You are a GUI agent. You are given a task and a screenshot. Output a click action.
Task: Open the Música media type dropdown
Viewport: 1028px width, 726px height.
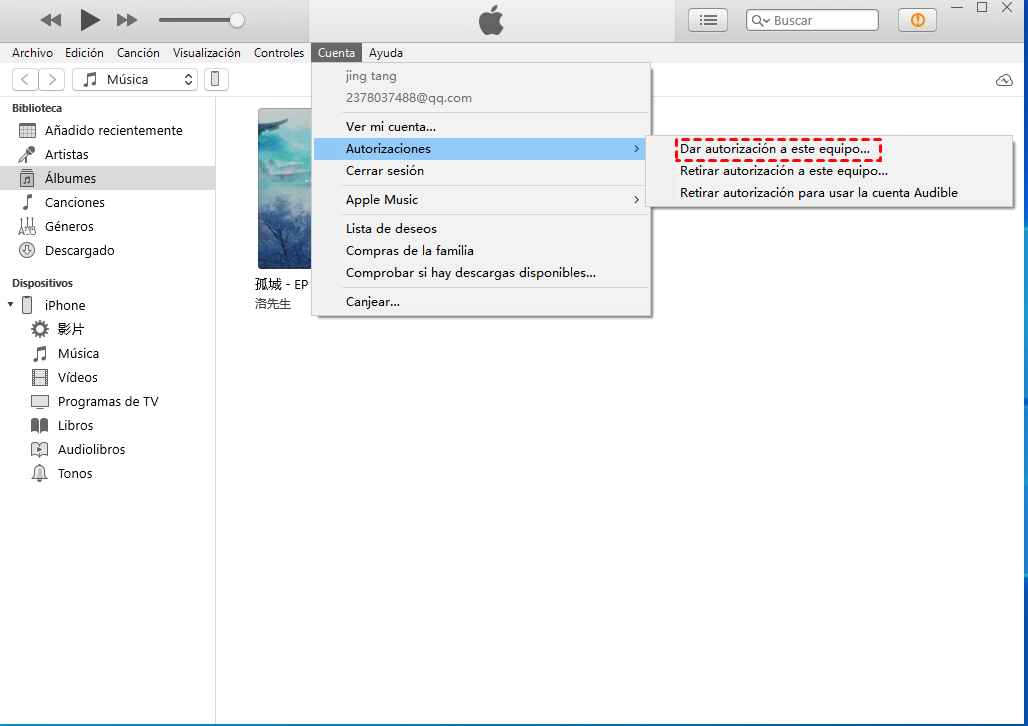point(135,80)
